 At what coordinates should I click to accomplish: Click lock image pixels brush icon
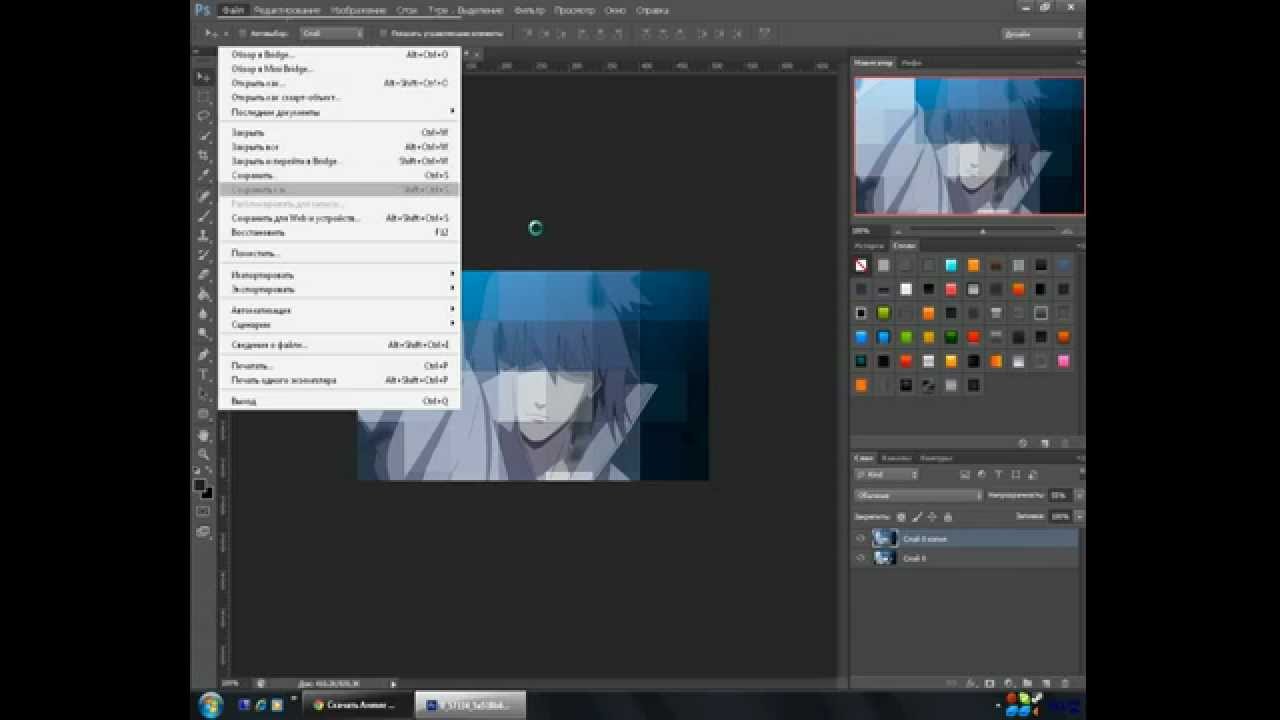pos(917,517)
